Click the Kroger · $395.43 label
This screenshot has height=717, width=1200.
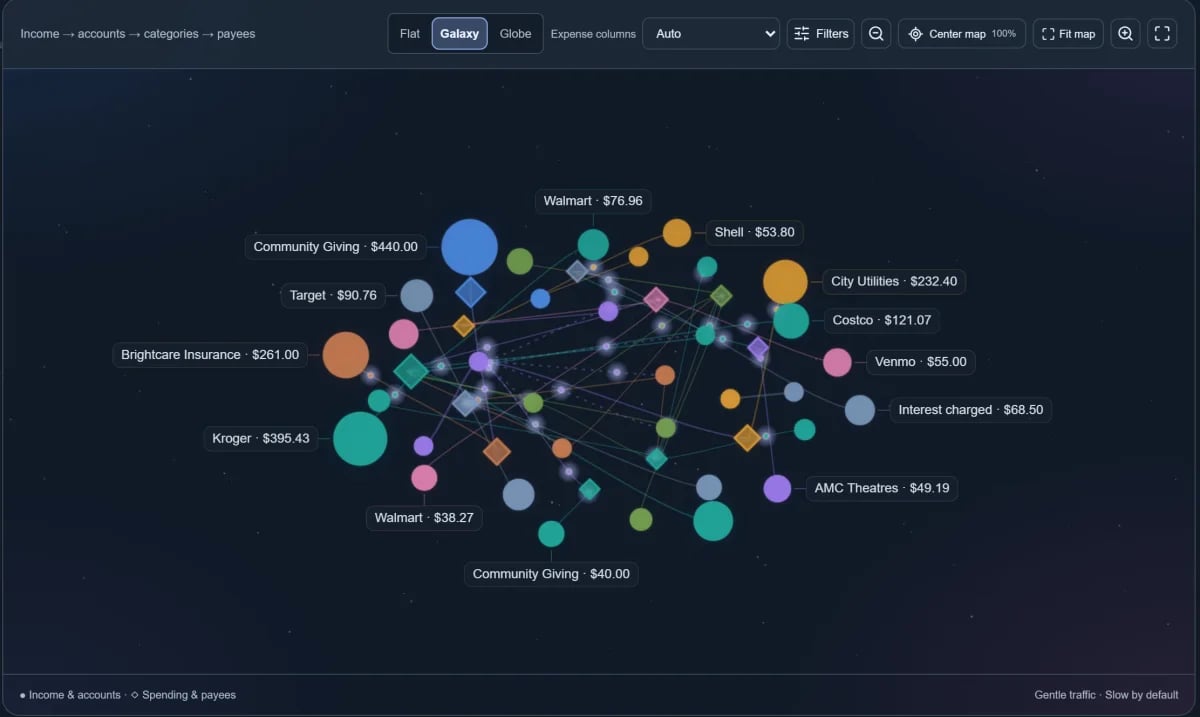tap(261, 439)
